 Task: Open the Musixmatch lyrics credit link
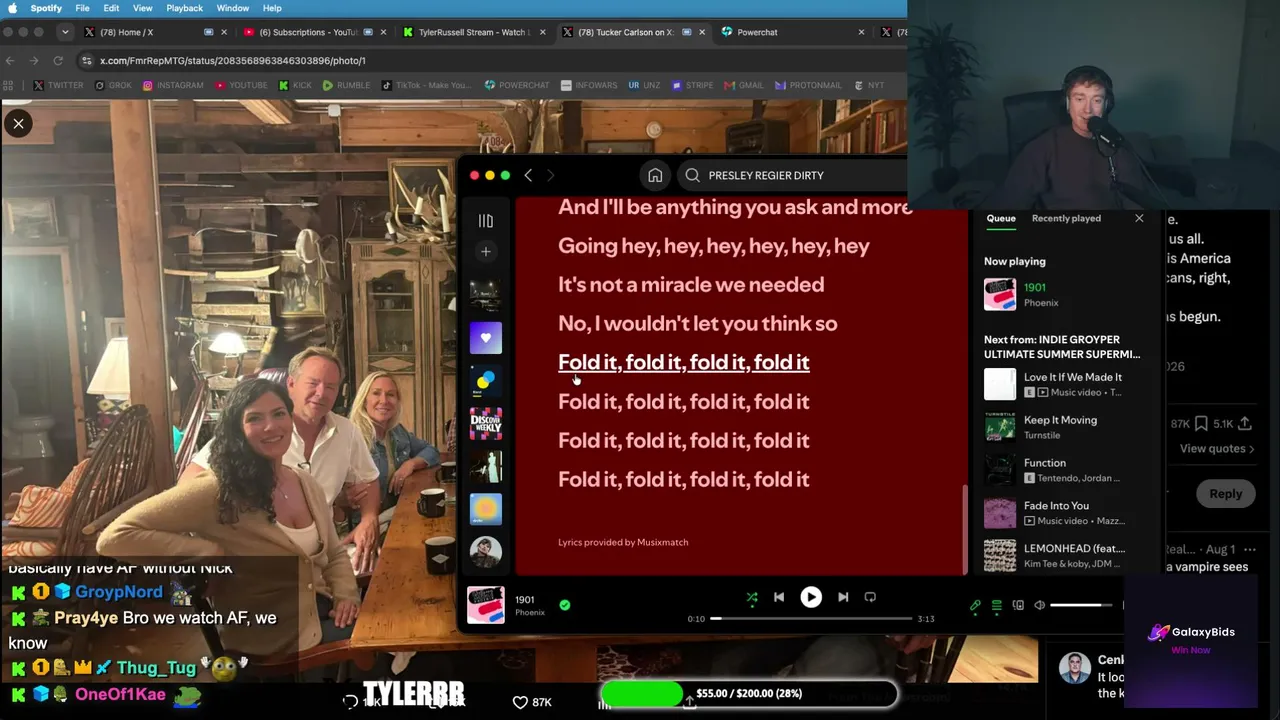623,542
